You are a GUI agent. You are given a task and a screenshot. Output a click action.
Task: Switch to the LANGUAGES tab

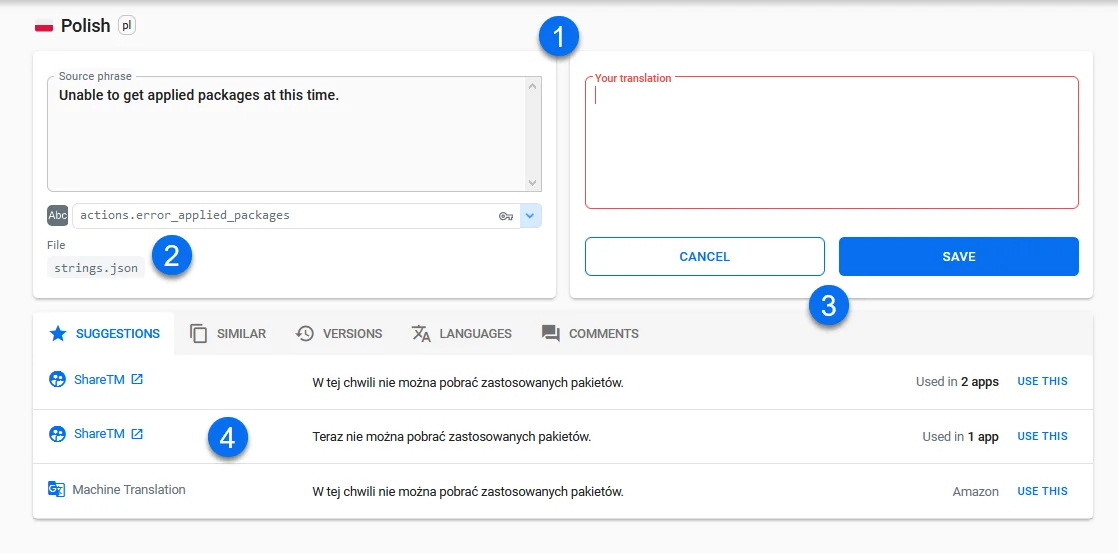[x=462, y=334]
